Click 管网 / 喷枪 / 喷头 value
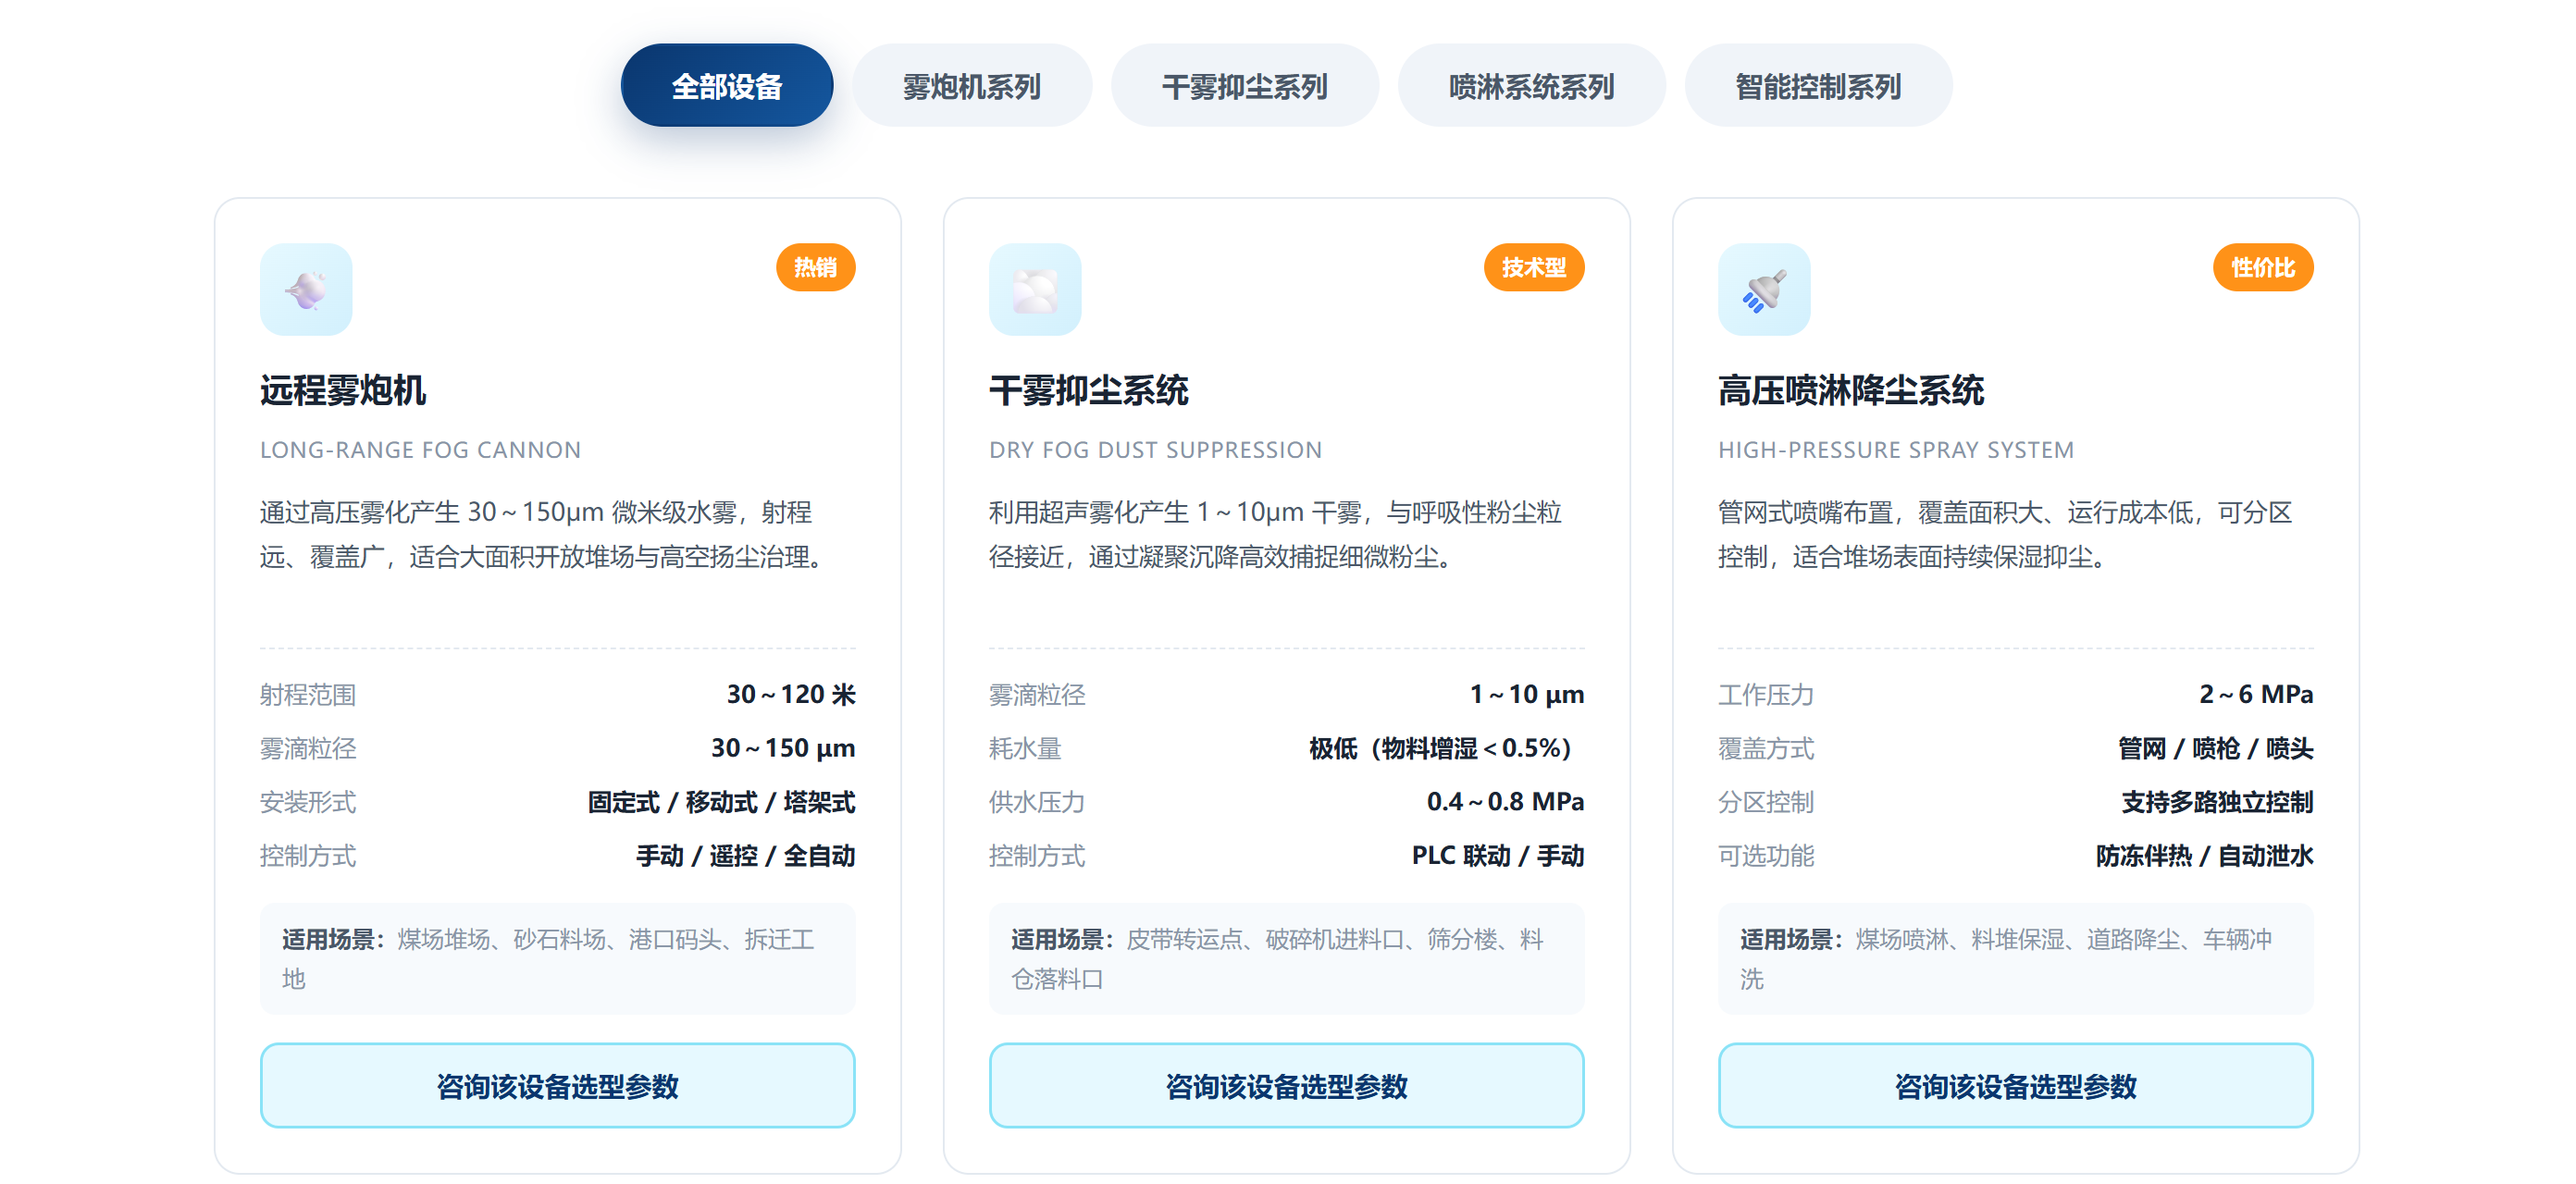 pos(2216,748)
